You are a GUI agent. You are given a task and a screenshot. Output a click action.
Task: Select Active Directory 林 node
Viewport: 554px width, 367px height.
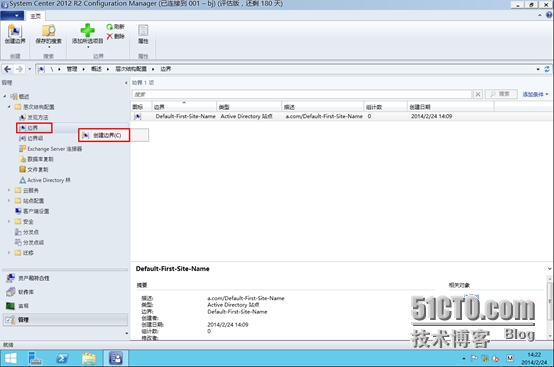point(45,180)
